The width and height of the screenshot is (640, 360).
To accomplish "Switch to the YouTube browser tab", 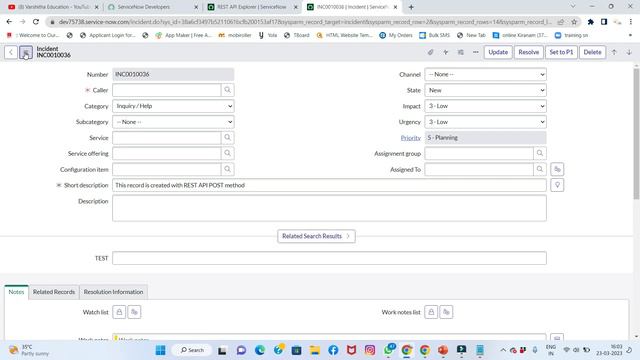I will click(53, 7).
